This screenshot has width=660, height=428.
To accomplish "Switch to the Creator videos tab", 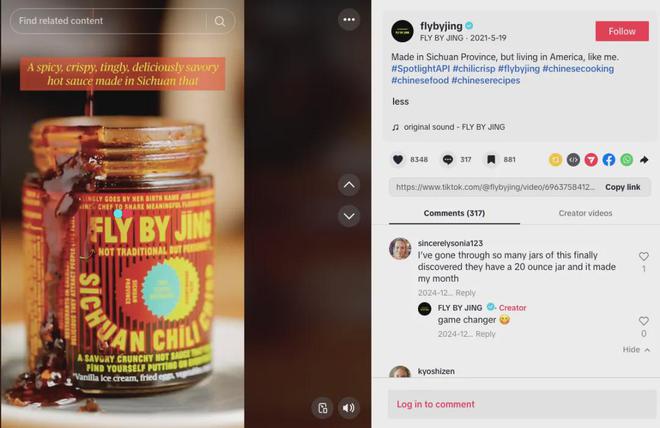I will point(585,213).
